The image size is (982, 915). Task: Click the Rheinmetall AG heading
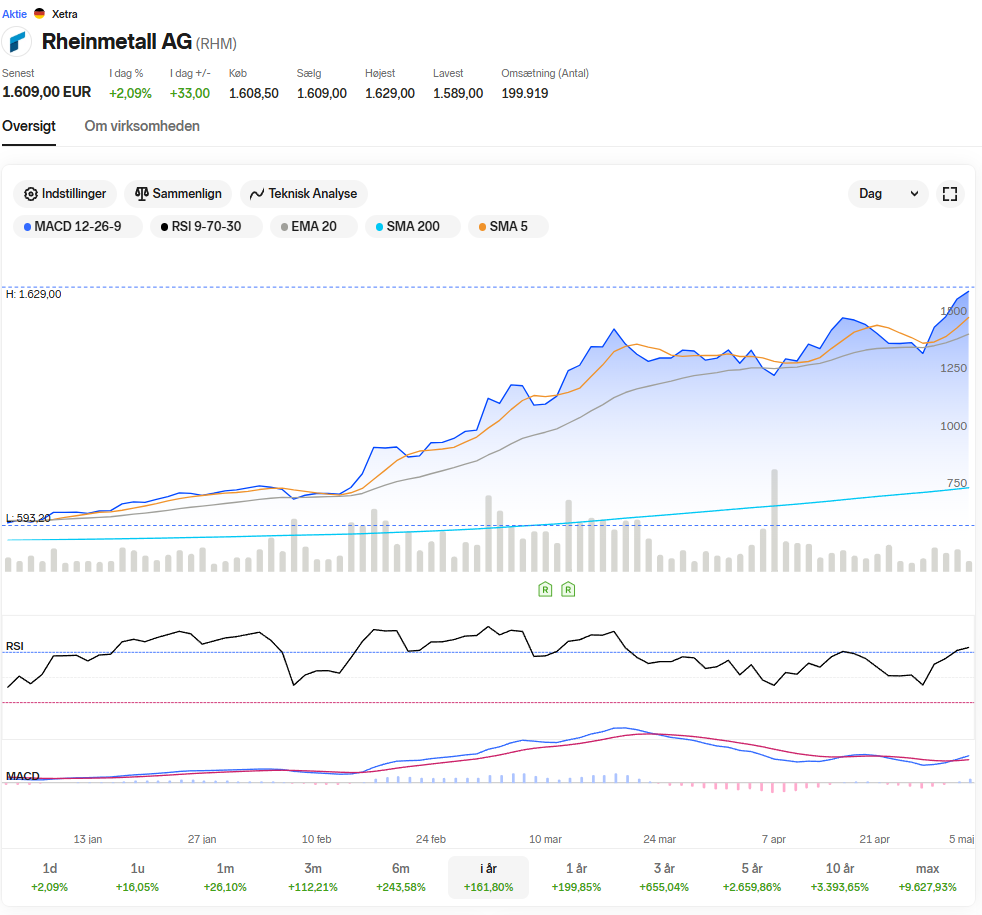click(x=116, y=42)
